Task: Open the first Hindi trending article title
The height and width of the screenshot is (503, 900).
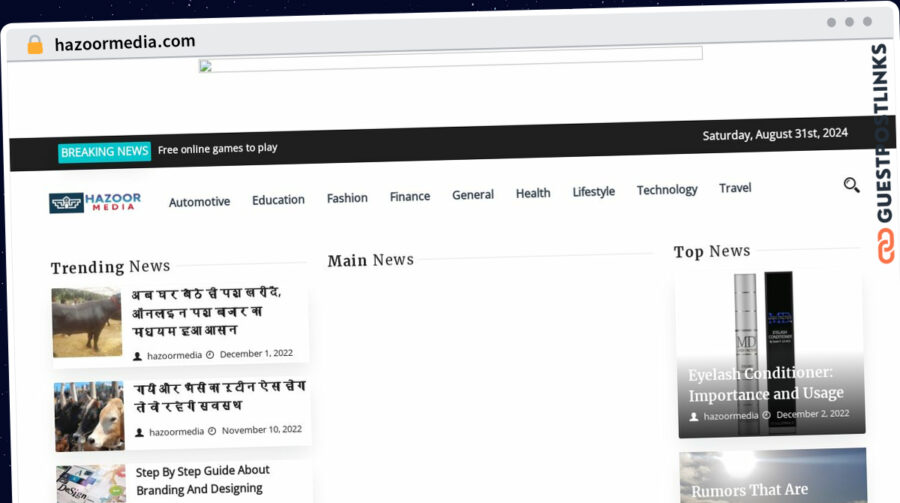Action: point(207,312)
